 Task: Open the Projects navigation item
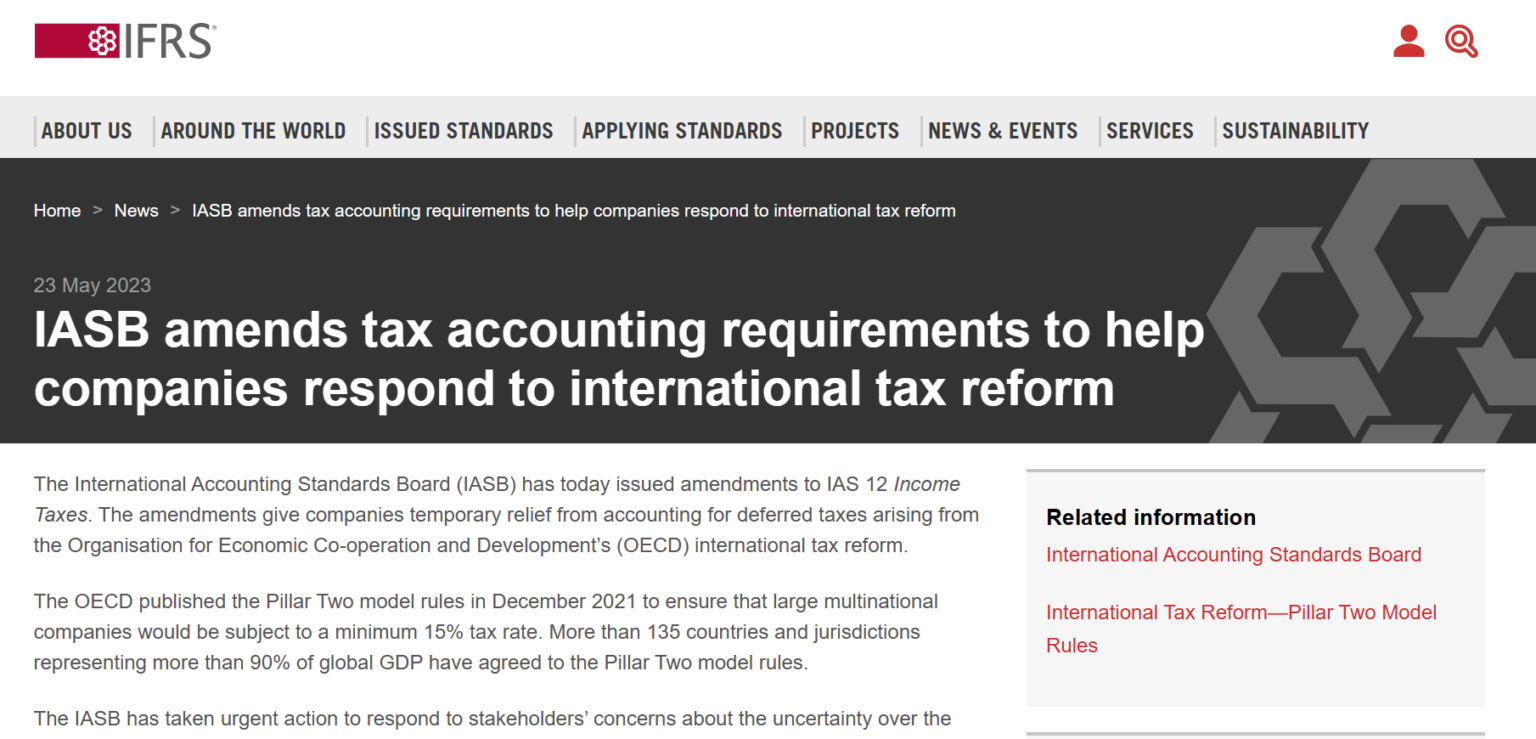coord(855,131)
